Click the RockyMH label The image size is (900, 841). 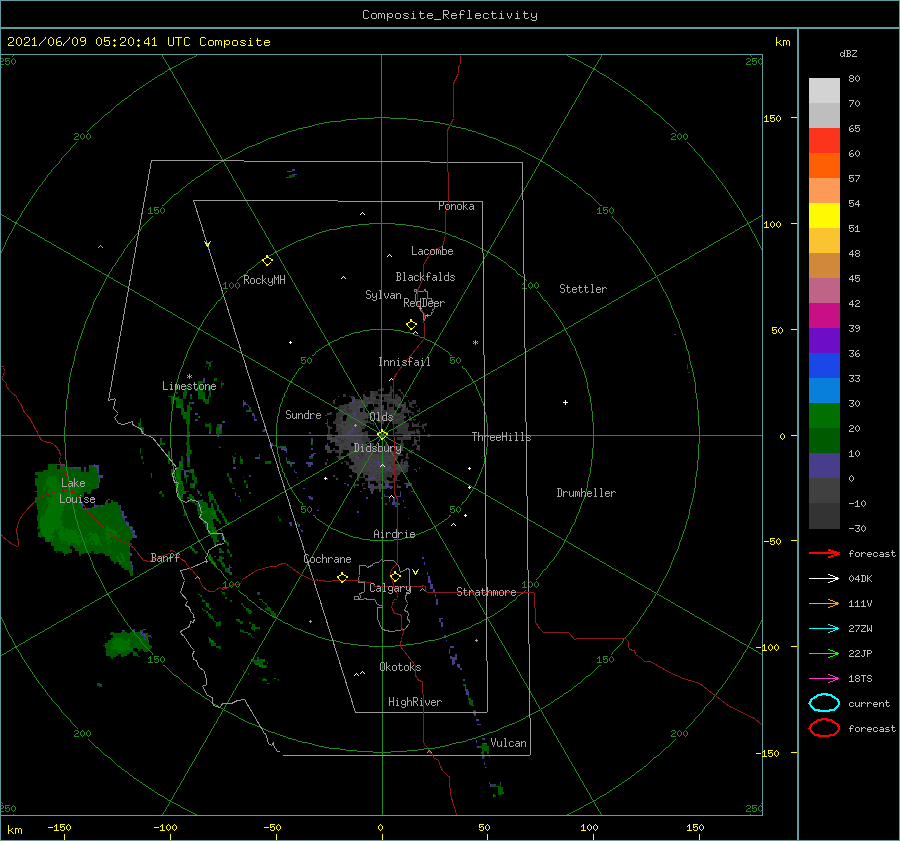(264, 280)
